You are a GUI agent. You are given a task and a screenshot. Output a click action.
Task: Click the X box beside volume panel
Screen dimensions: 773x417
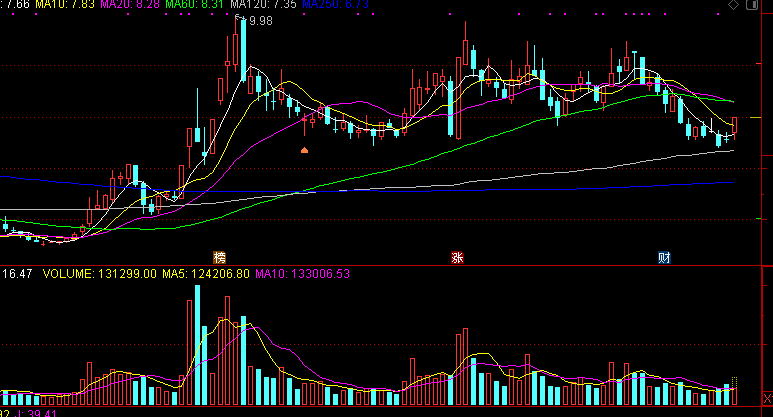(x=768, y=398)
